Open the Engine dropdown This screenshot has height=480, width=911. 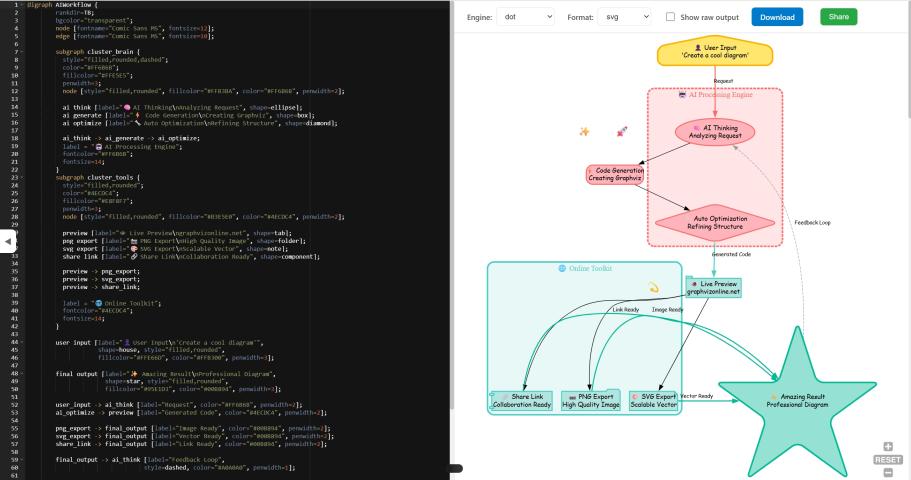coord(527,17)
